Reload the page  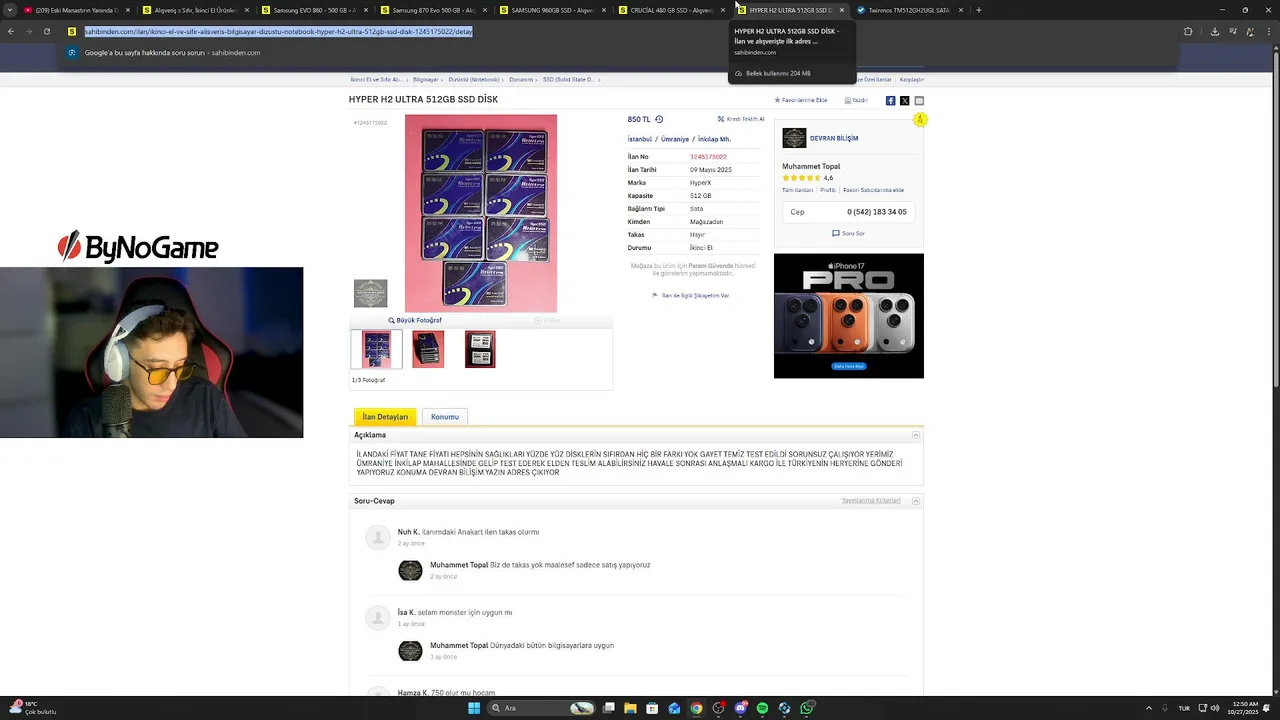[x=46, y=31]
